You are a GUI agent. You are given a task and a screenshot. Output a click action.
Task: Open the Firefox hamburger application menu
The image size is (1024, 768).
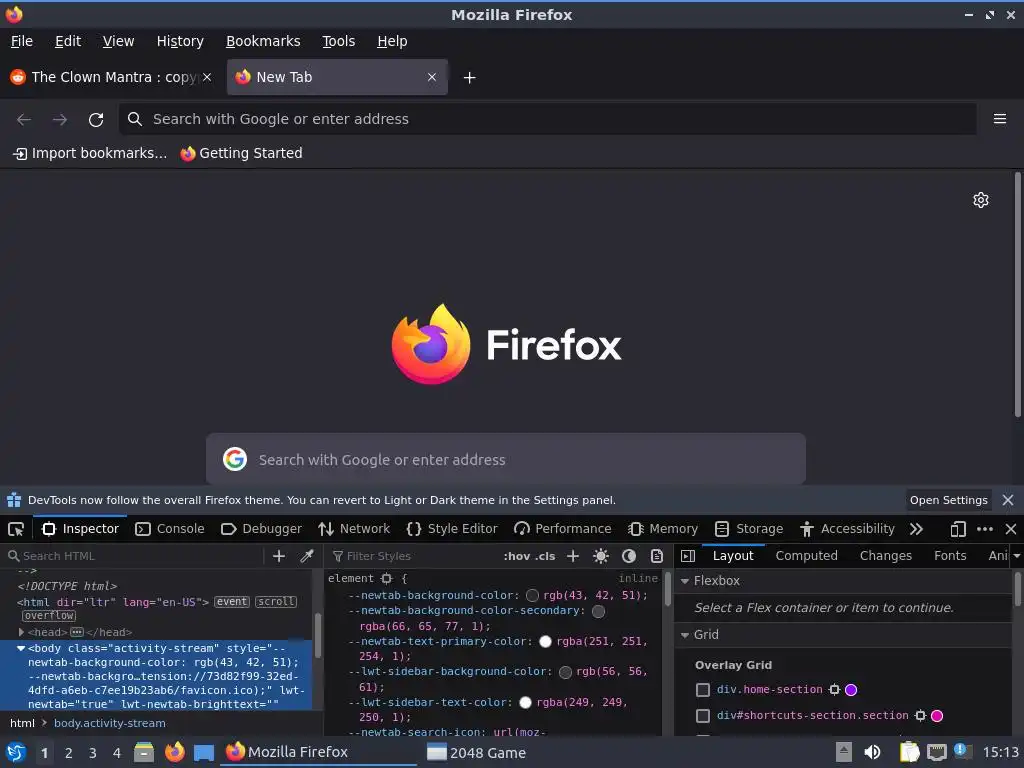pyautogui.click(x=1000, y=119)
